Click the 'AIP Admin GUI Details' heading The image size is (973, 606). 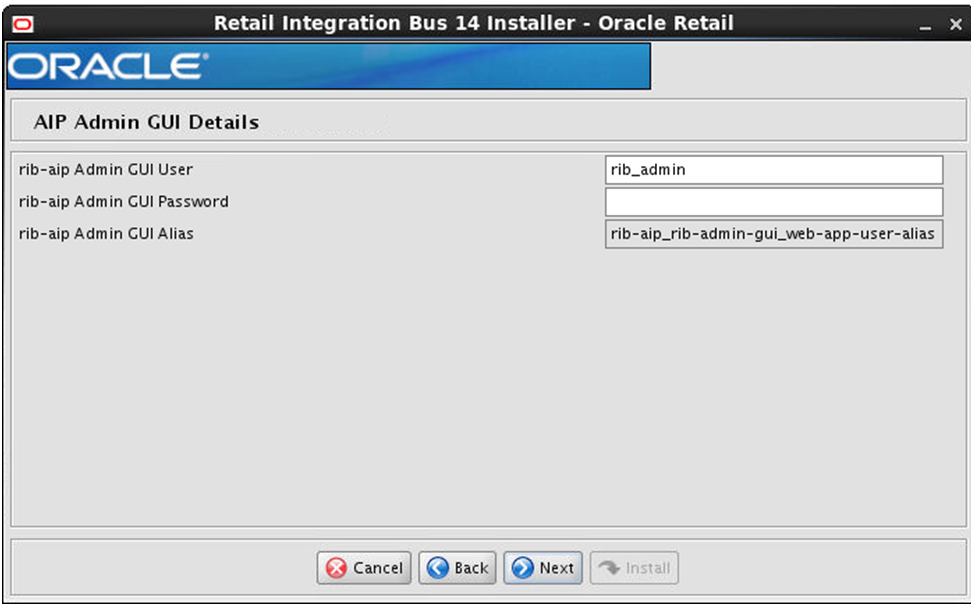[x=146, y=122]
